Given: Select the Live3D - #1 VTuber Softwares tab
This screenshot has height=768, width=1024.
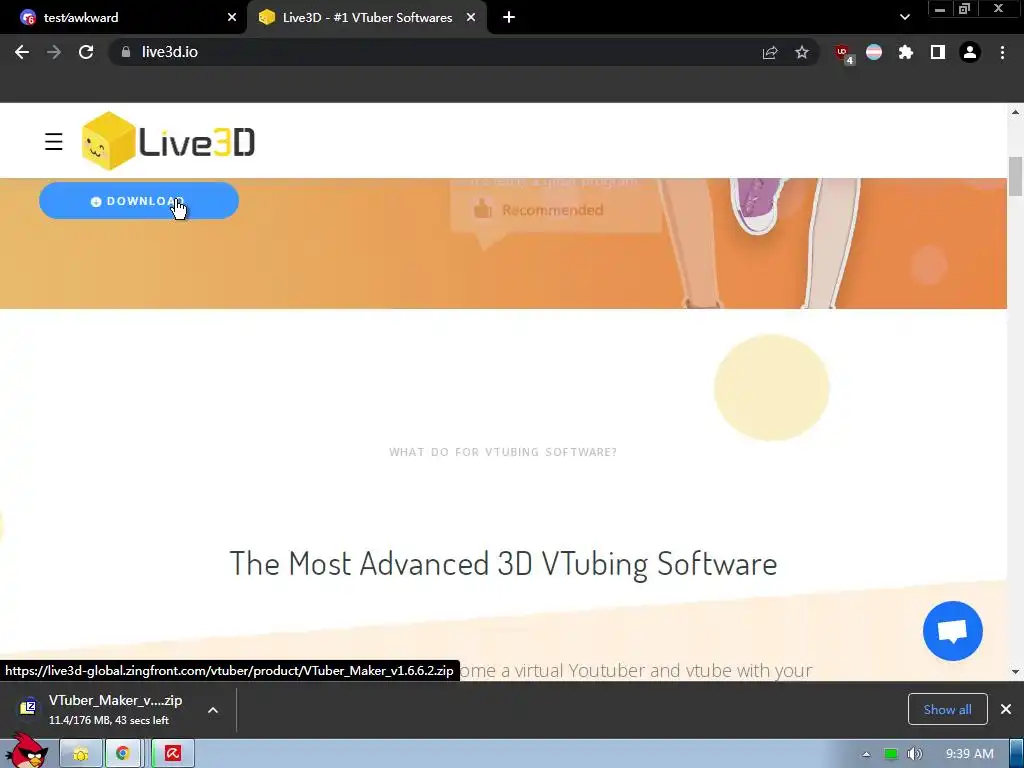Looking at the screenshot, I should click(367, 18).
